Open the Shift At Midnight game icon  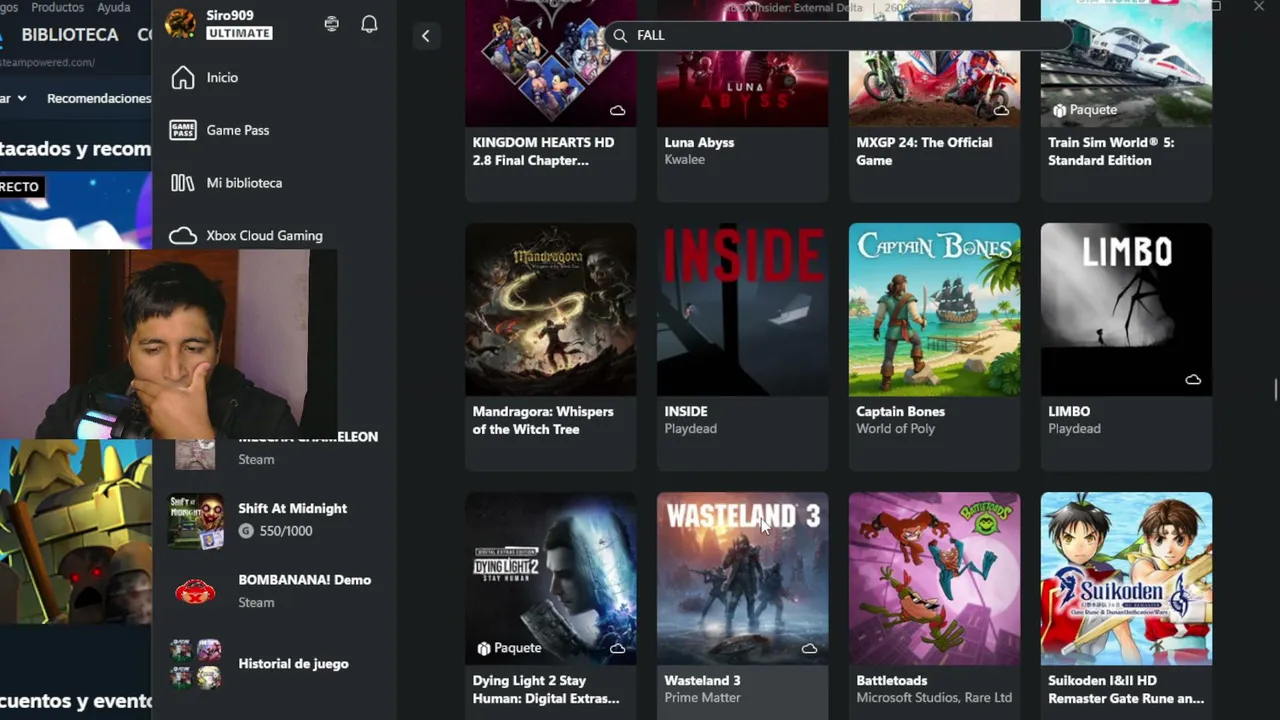coord(195,520)
